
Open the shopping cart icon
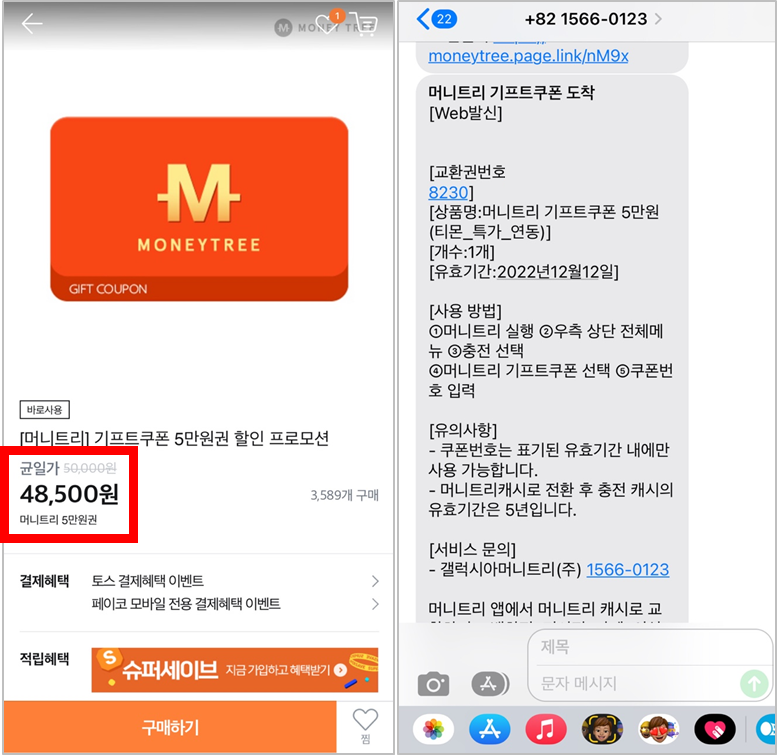pos(363,24)
